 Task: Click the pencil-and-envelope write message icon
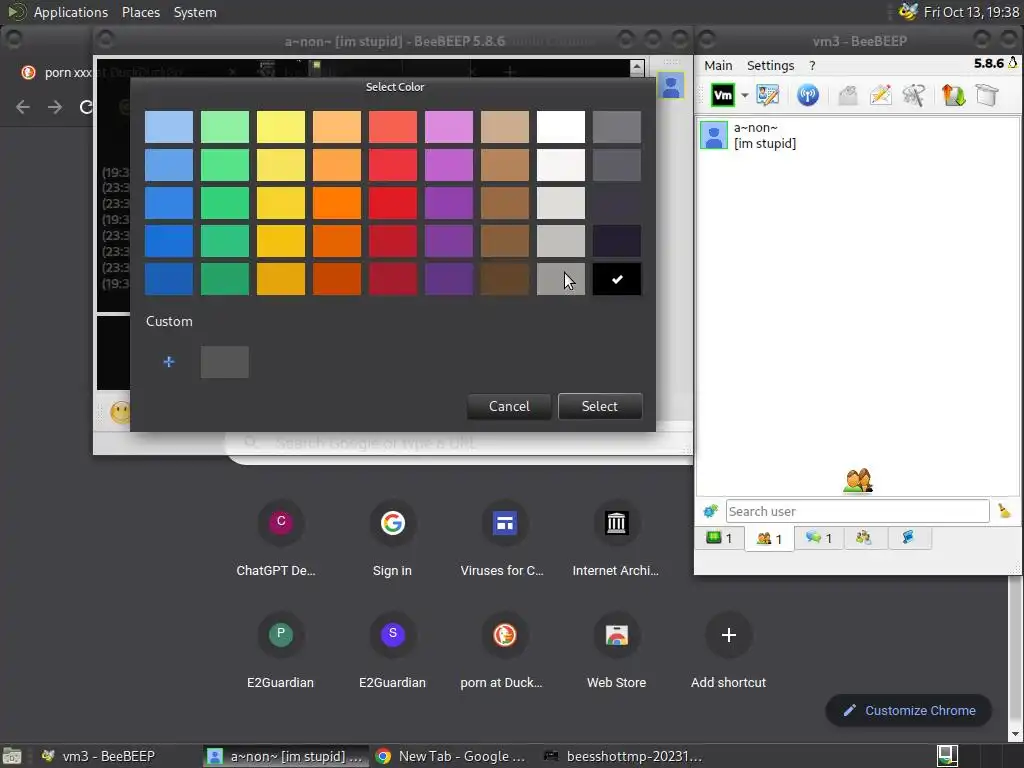click(880, 95)
